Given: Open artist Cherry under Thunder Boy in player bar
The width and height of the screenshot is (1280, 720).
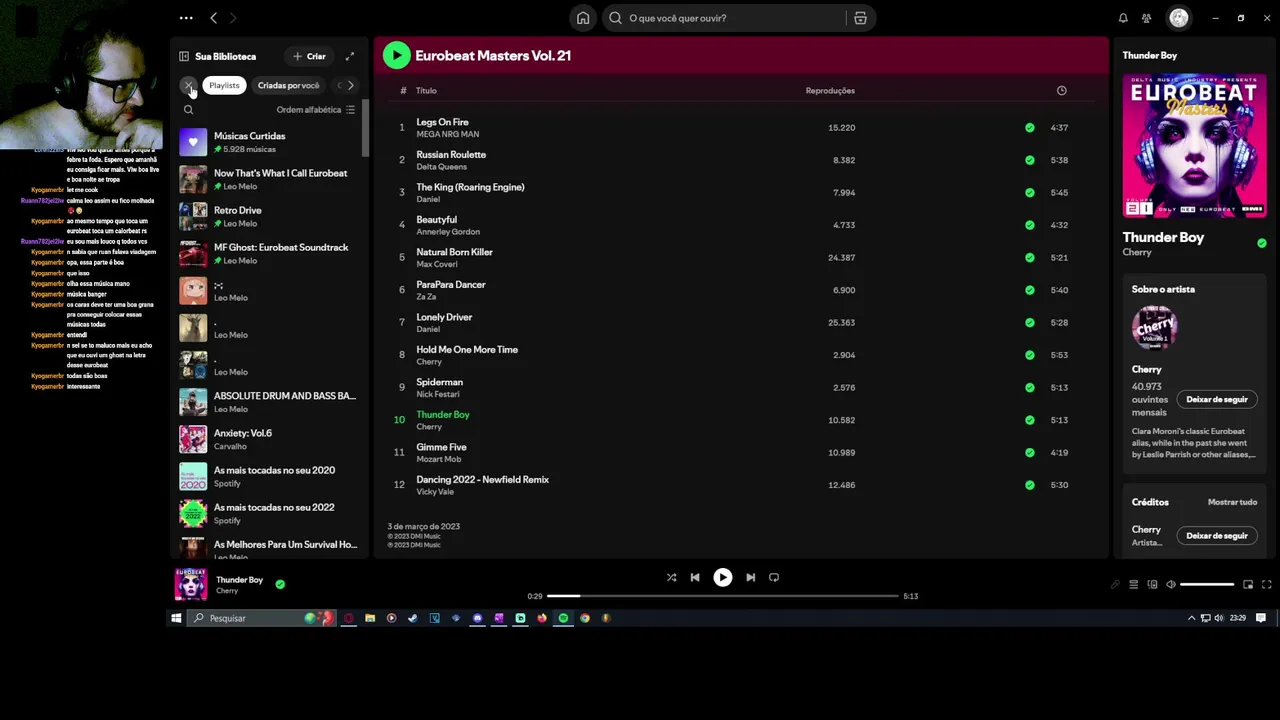Looking at the screenshot, I should (x=227, y=591).
